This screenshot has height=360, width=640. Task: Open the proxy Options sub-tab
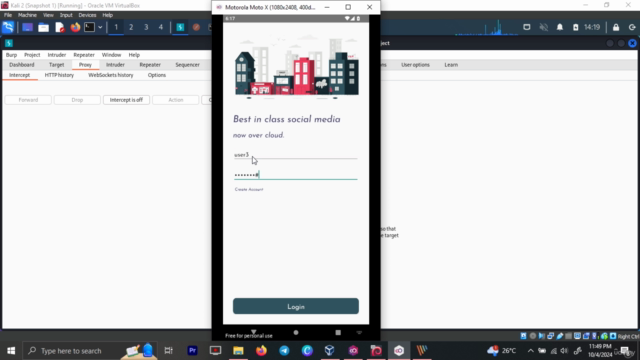click(x=157, y=75)
